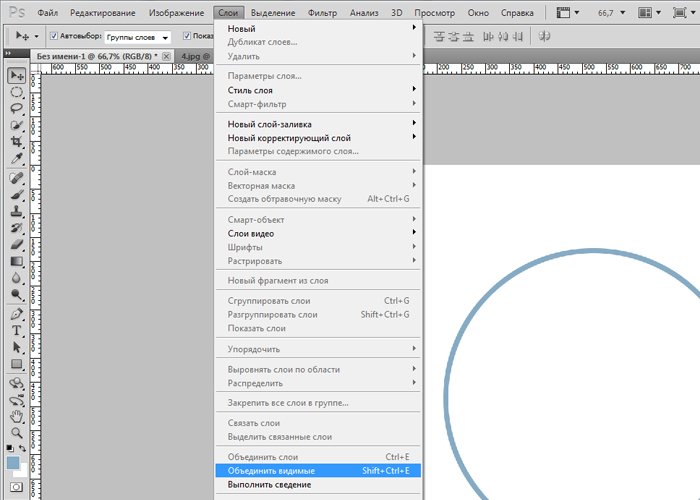Click the blue circle on the canvas
This screenshot has height=500, width=700.
tap(447, 380)
